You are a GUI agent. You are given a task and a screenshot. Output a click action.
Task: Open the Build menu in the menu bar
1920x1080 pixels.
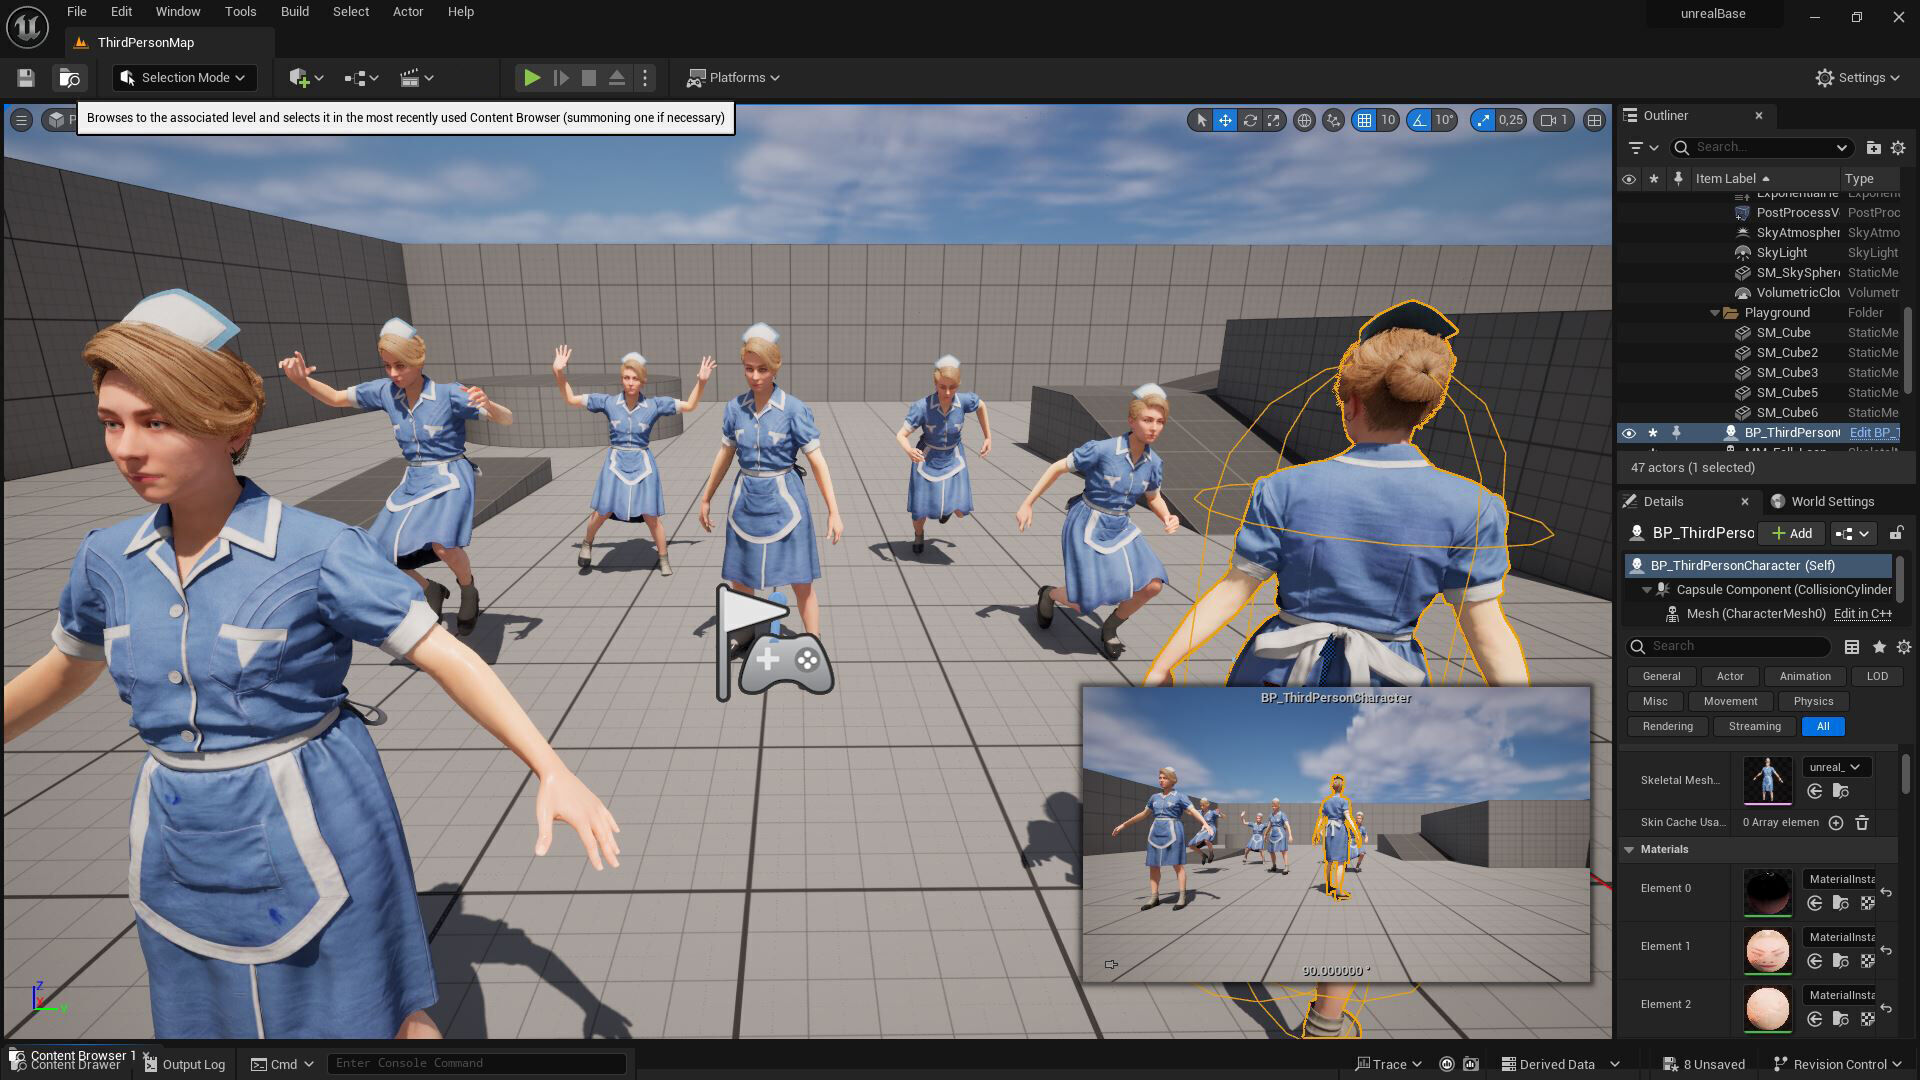(x=294, y=12)
